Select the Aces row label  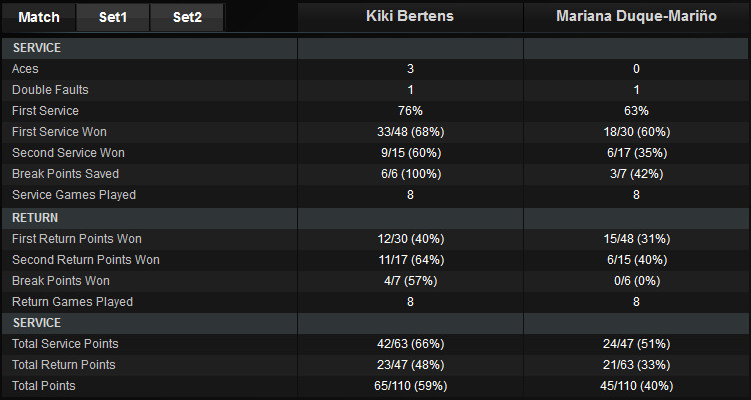25,69
